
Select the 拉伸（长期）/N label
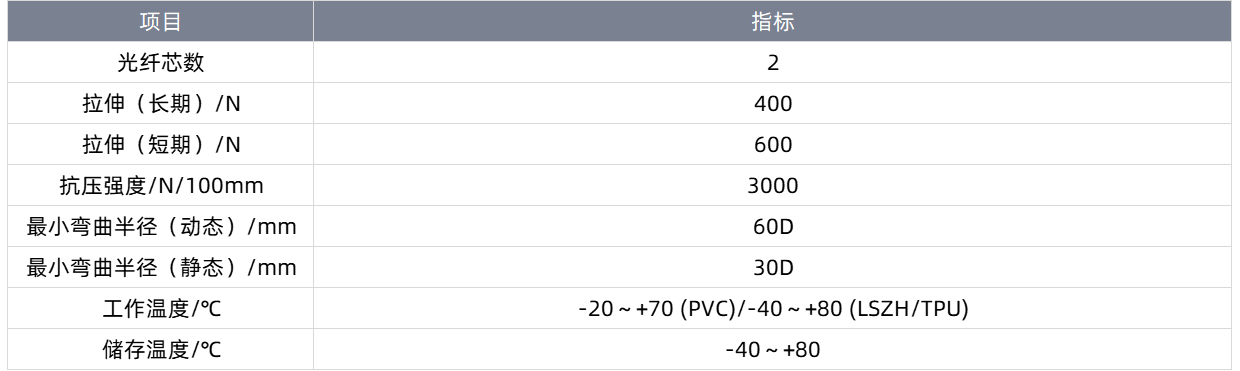pyautogui.click(x=161, y=103)
